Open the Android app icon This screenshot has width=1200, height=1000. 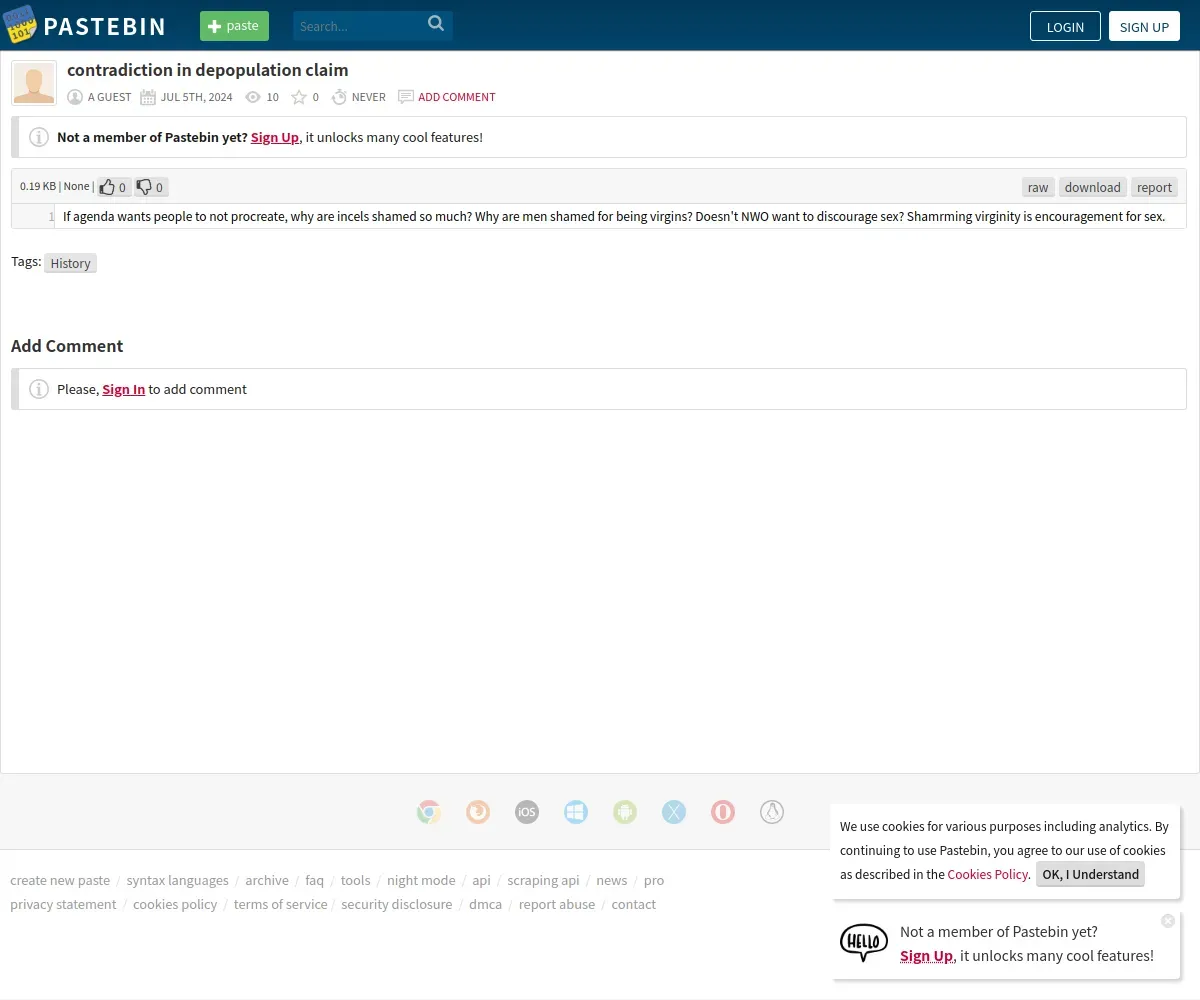[625, 812]
